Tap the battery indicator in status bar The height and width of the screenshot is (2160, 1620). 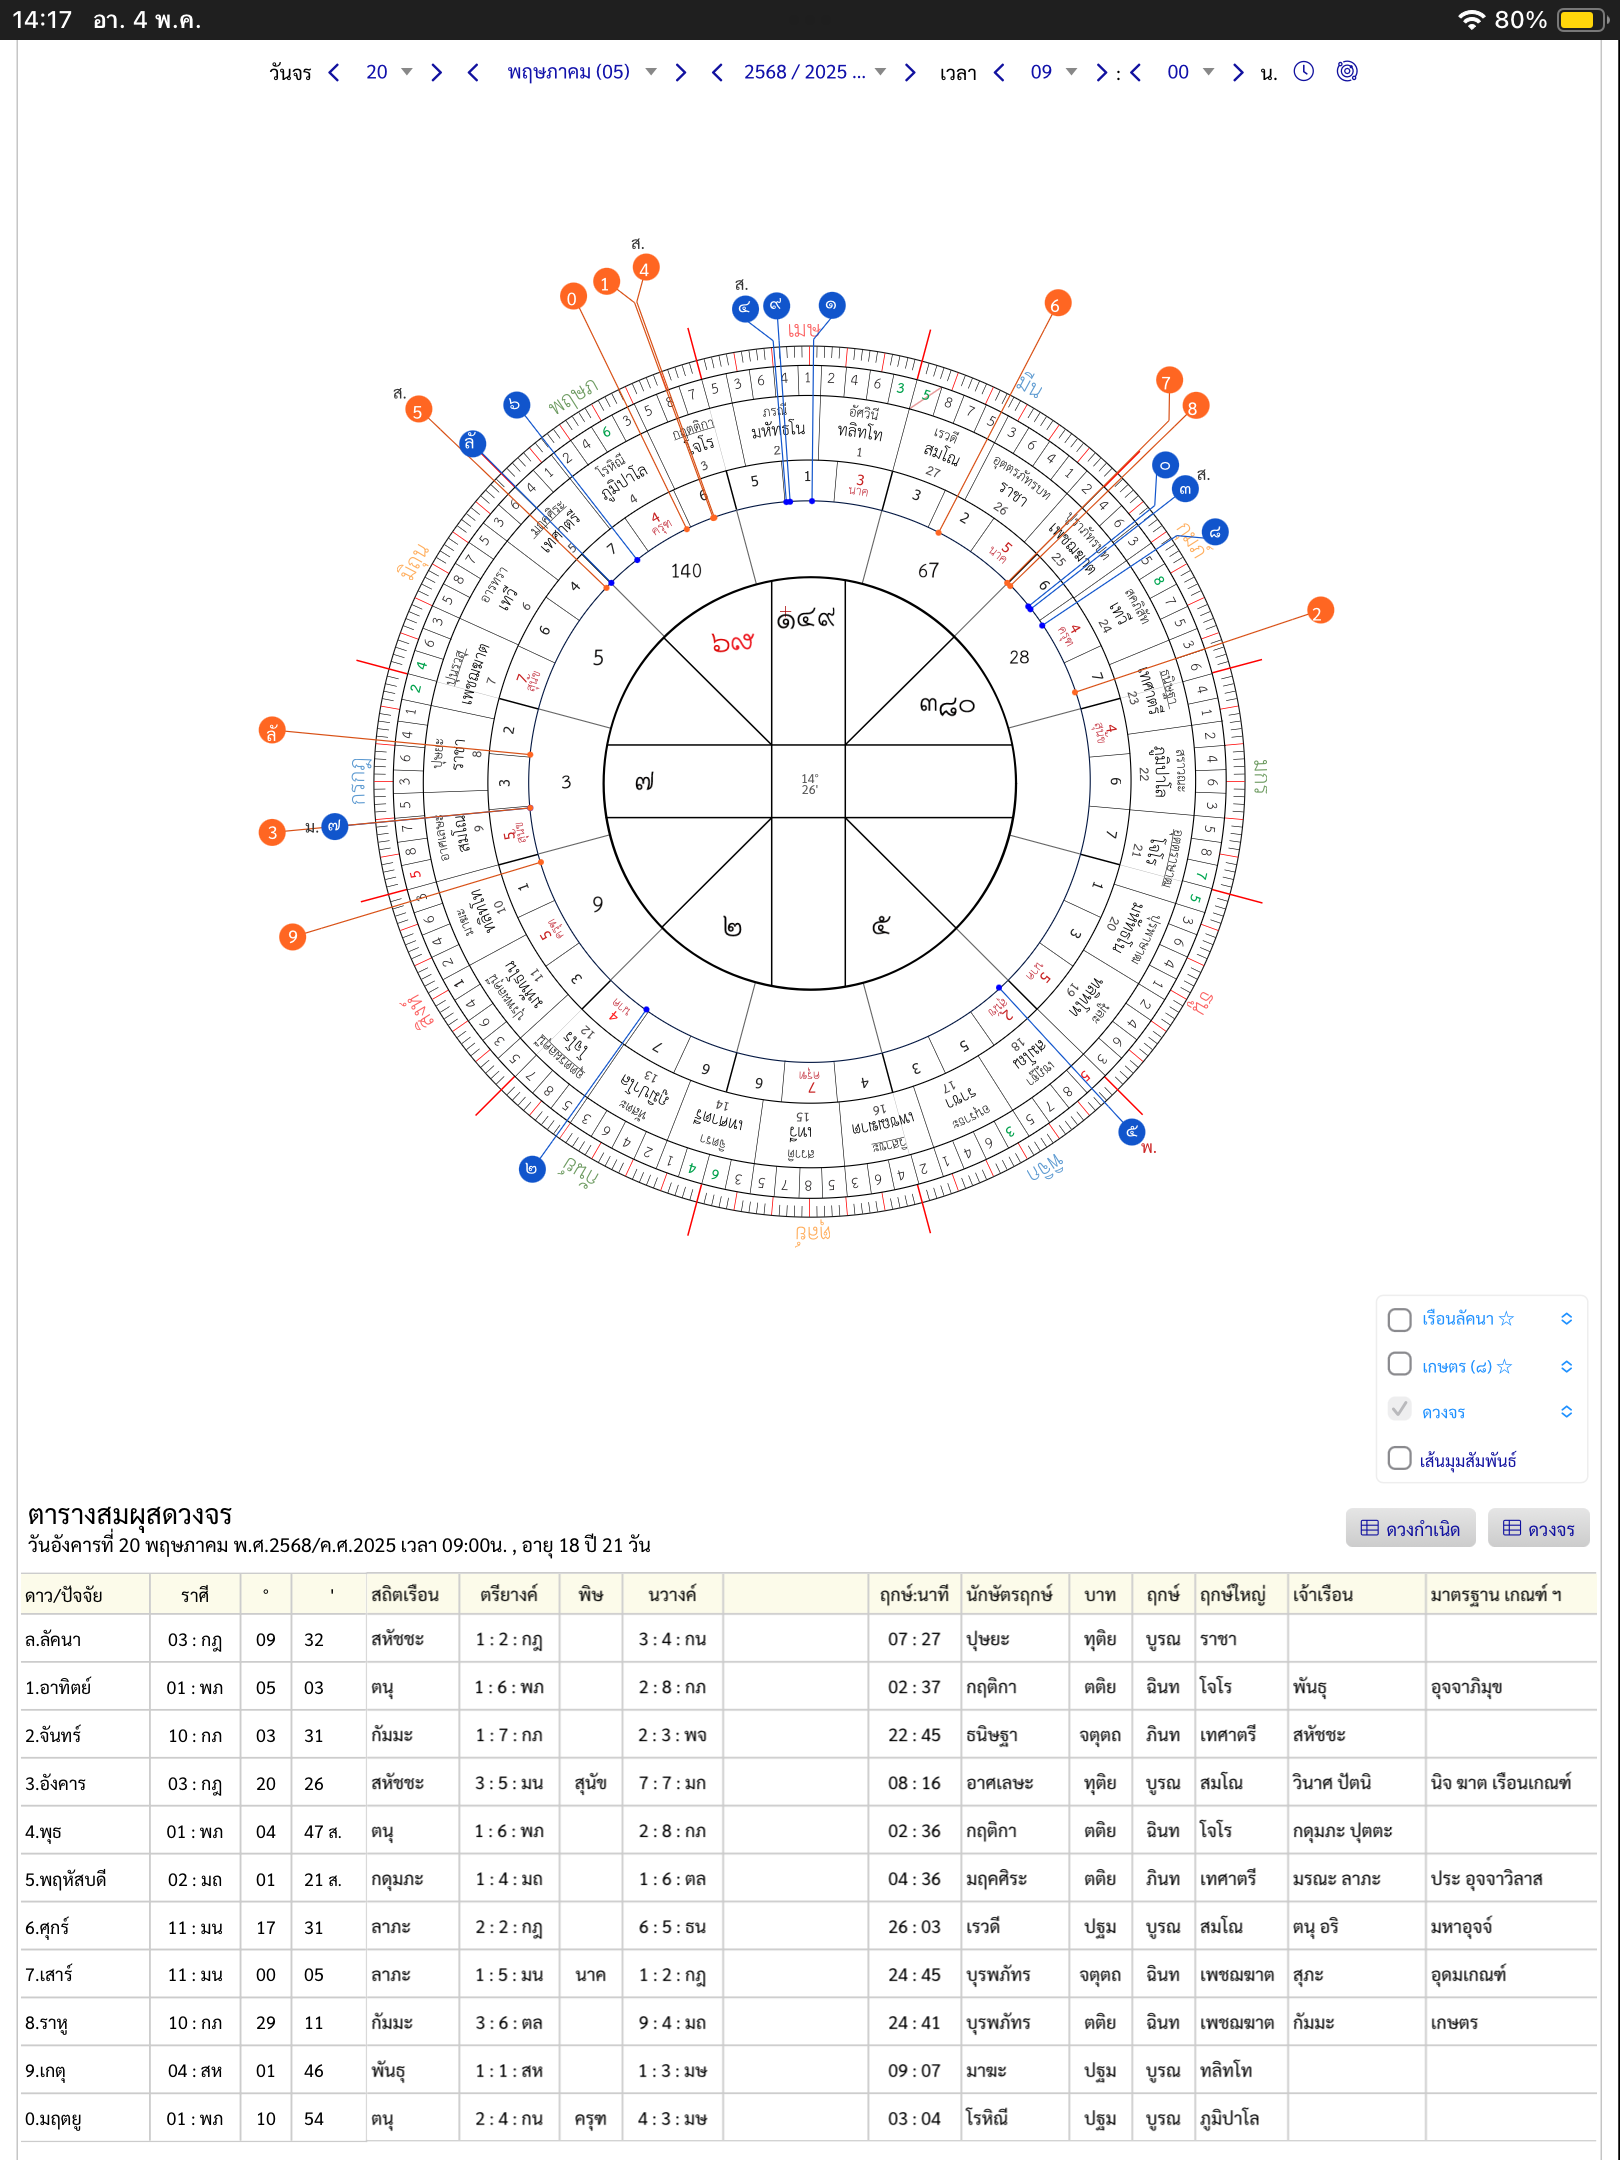1581,20
